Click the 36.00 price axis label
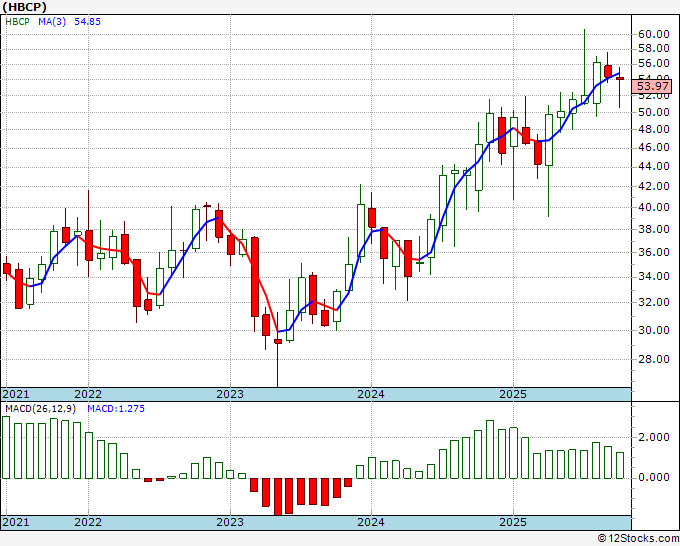Image resolution: width=680 pixels, height=546 pixels. click(654, 252)
